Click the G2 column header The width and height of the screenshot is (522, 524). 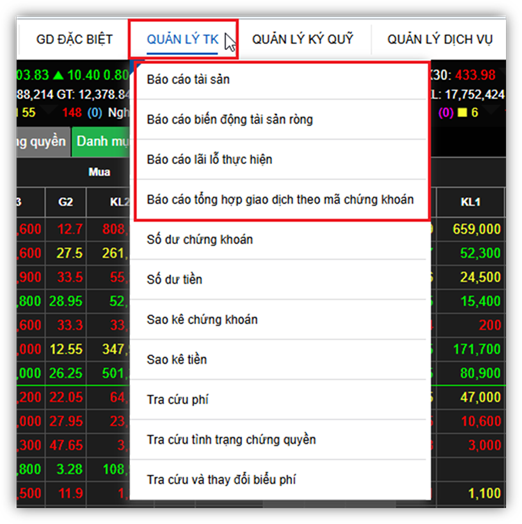pyautogui.click(x=66, y=202)
